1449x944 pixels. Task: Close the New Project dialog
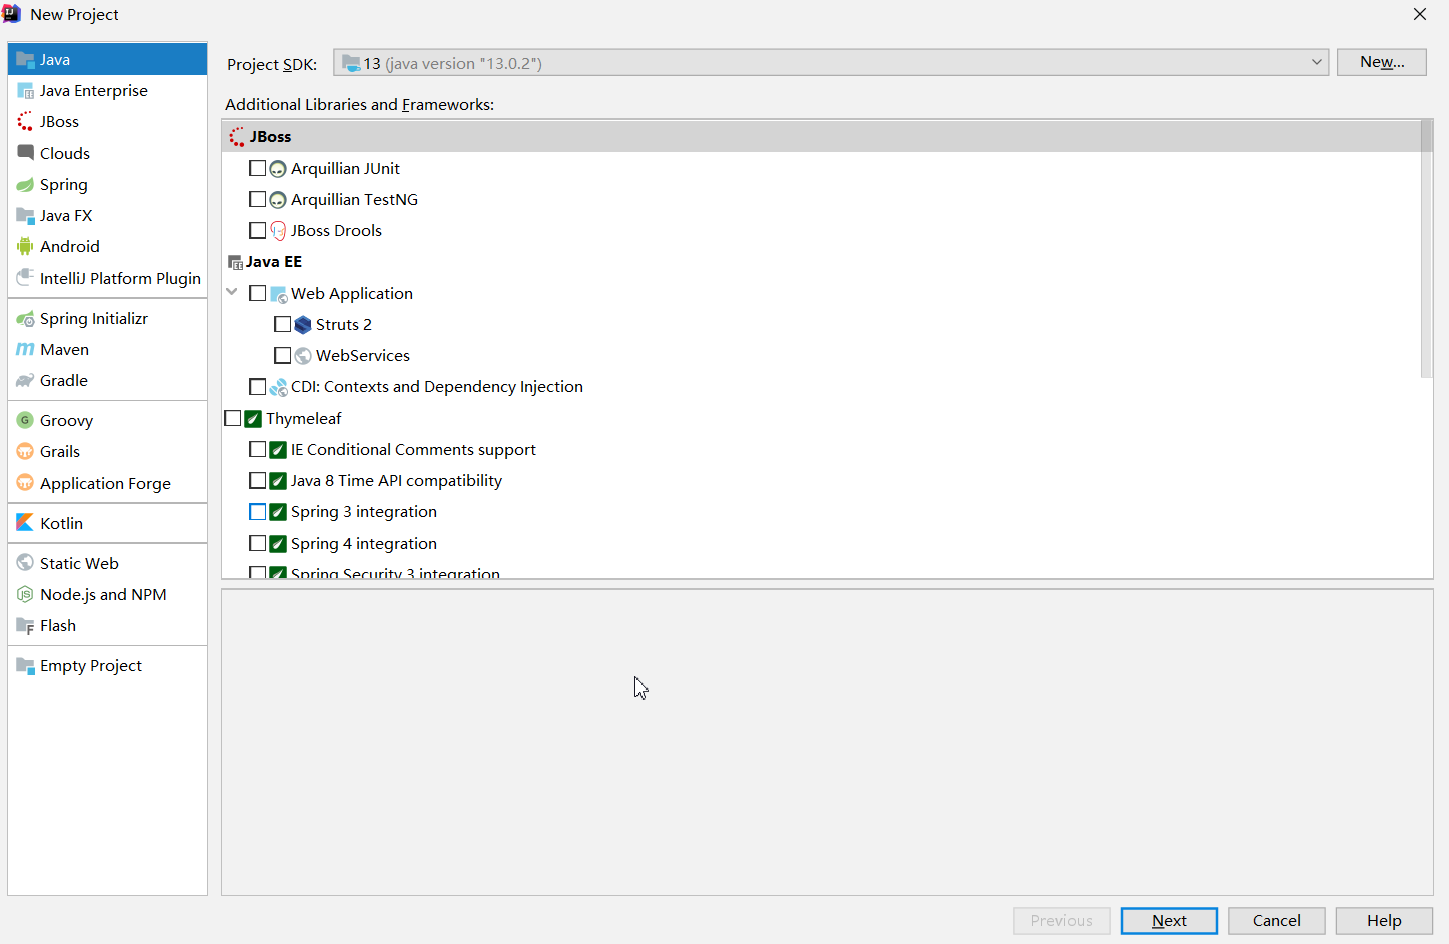(x=1420, y=14)
